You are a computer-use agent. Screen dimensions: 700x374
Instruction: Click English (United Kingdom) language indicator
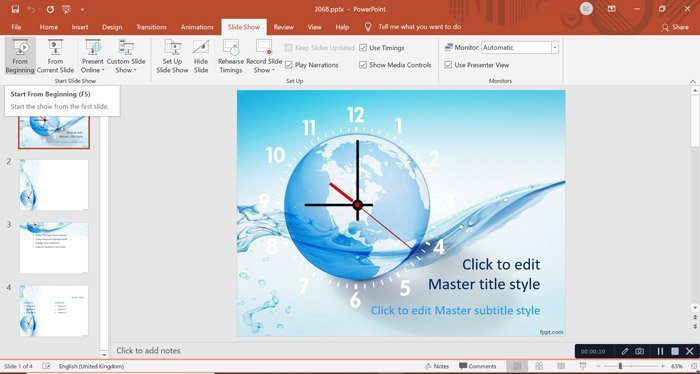[92, 366]
